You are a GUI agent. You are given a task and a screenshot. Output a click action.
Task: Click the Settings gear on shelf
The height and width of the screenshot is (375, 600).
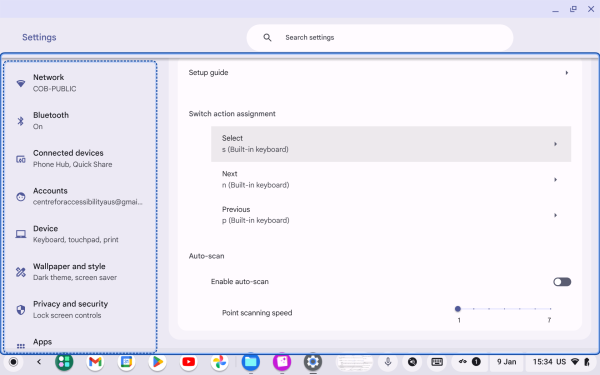[x=313, y=362]
